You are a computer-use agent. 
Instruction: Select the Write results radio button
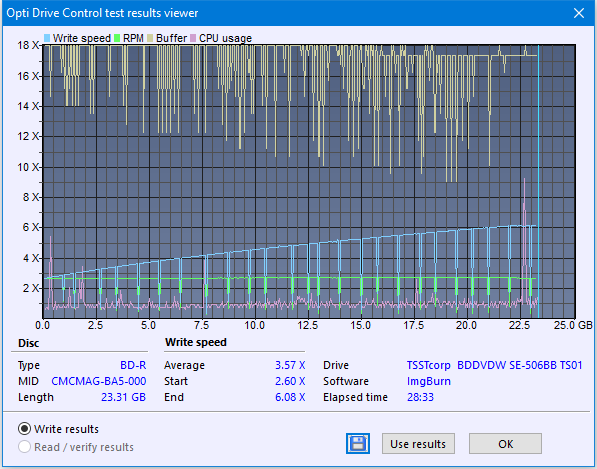24,429
